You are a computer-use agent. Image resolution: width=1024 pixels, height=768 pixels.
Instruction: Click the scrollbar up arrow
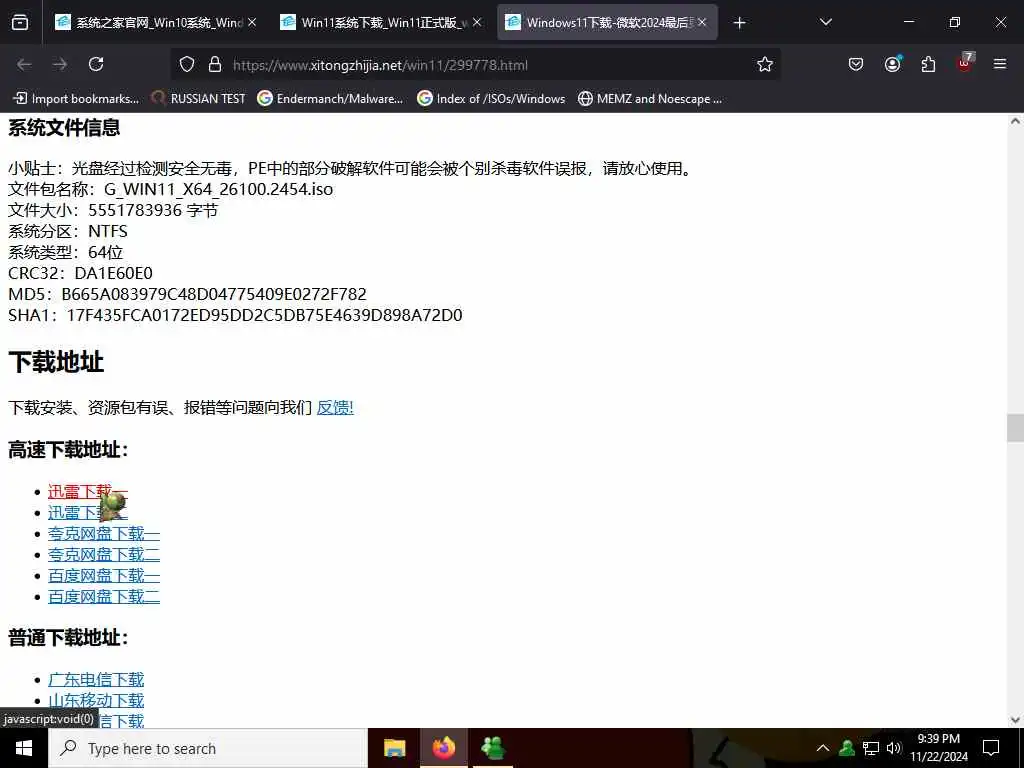tap(1015, 121)
